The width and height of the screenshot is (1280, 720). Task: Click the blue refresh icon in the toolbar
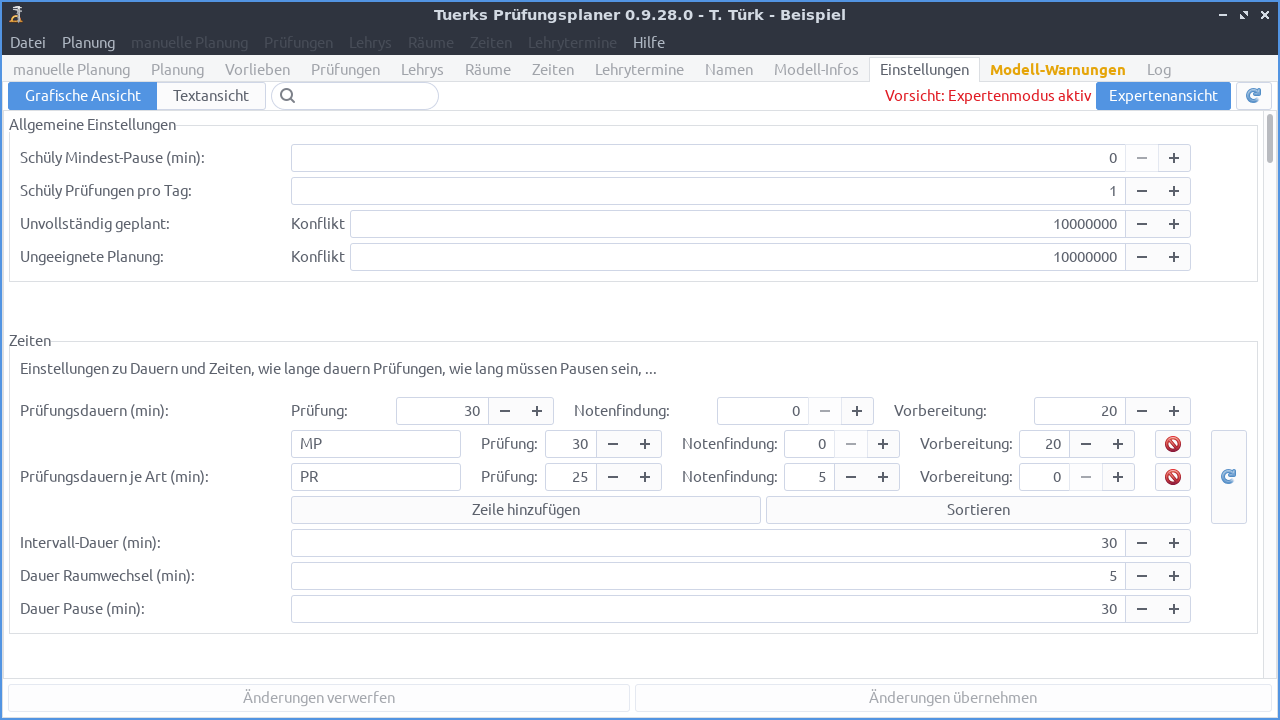point(1253,95)
